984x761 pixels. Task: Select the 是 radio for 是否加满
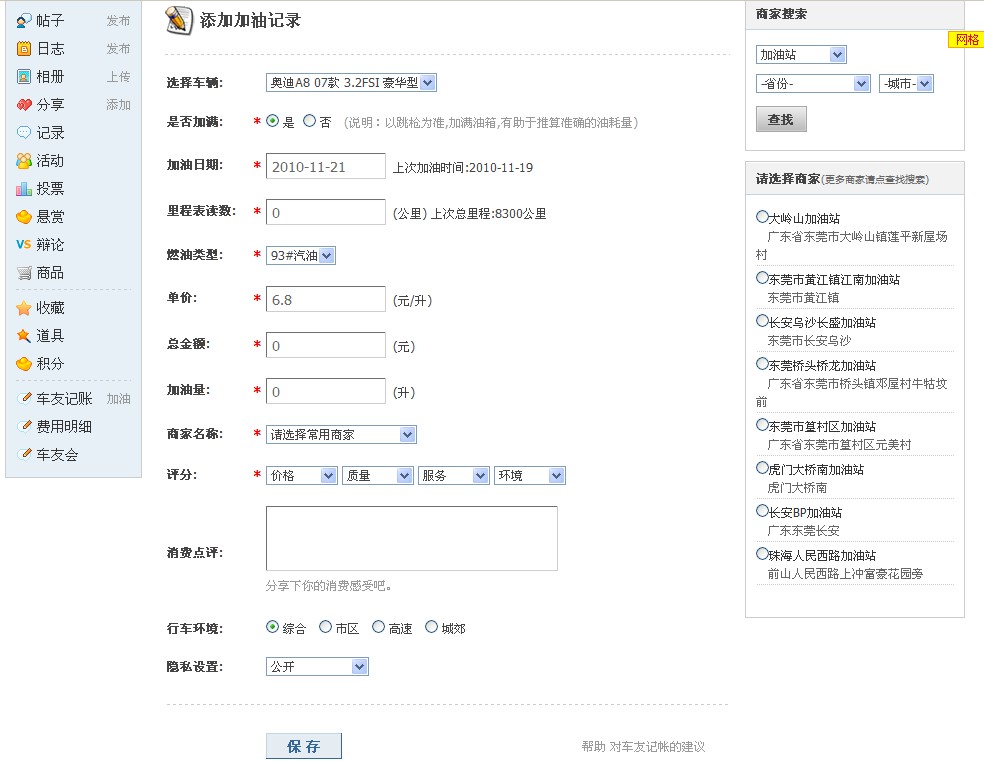(x=270, y=122)
